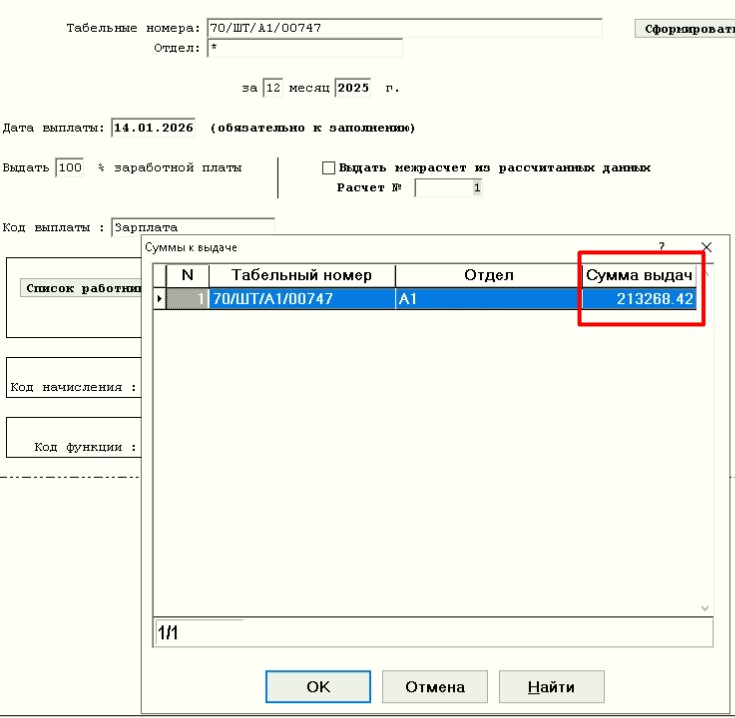
Task: Select the row 70/ШТ/А1/00747
Action: click(x=301, y=298)
